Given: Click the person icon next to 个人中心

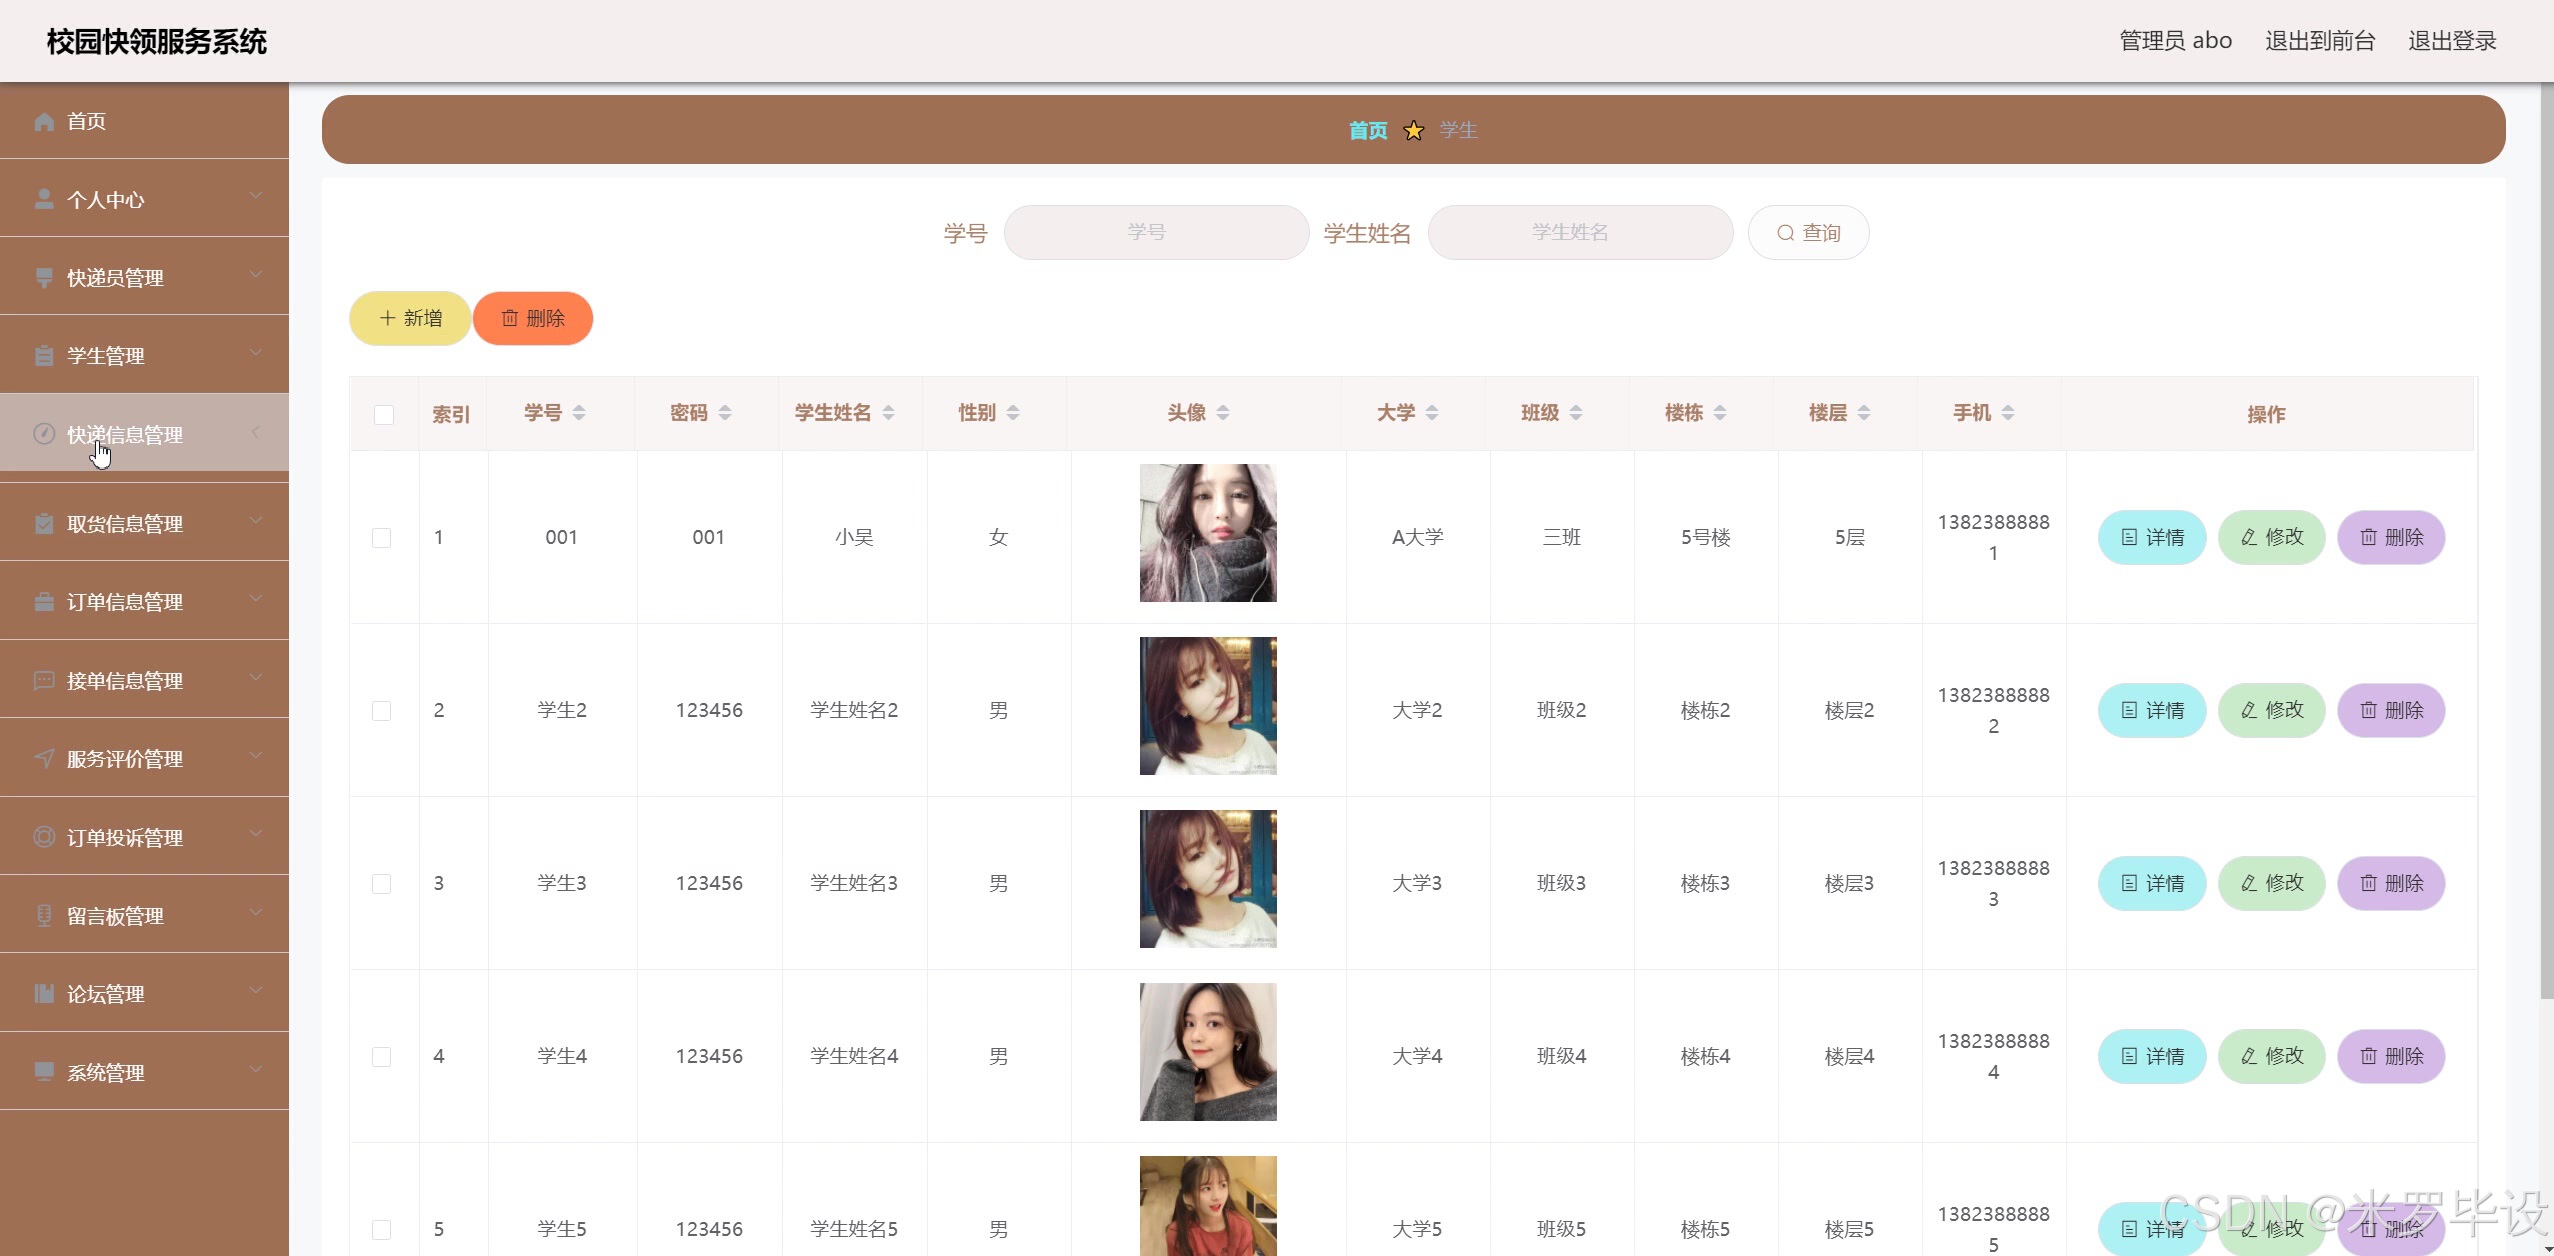Looking at the screenshot, I should click(44, 199).
